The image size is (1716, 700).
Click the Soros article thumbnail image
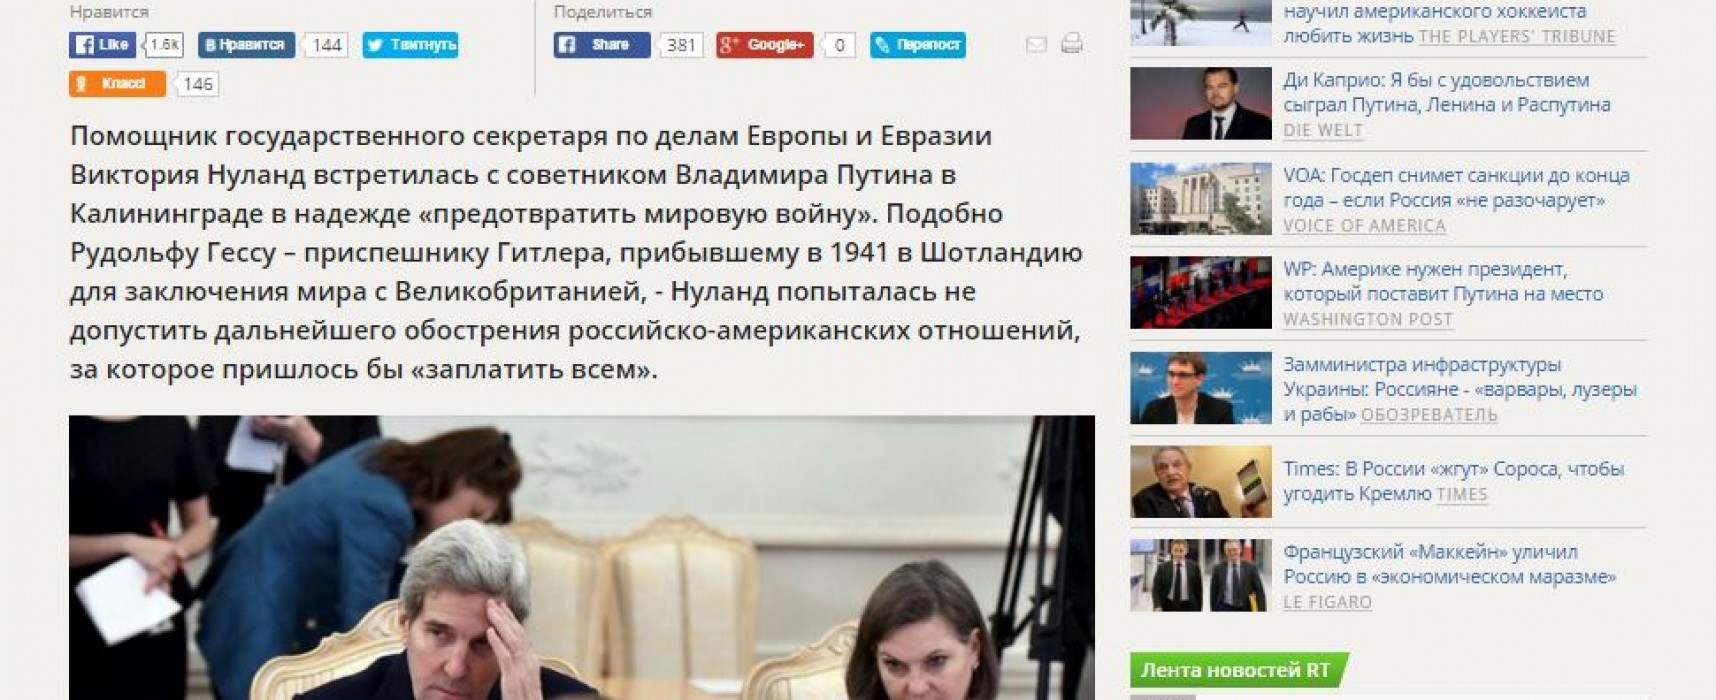click(x=1201, y=482)
